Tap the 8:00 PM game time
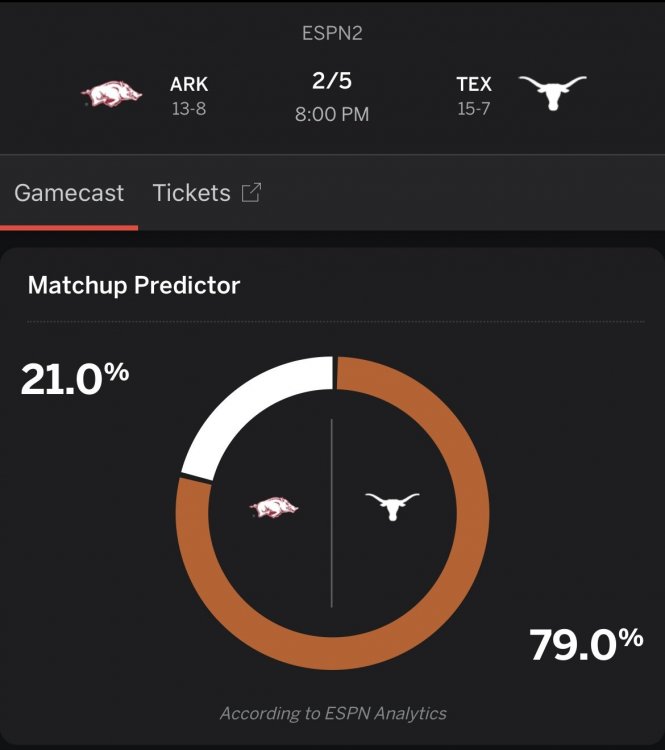Image resolution: width=665 pixels, height=750 pixels. 332,114
